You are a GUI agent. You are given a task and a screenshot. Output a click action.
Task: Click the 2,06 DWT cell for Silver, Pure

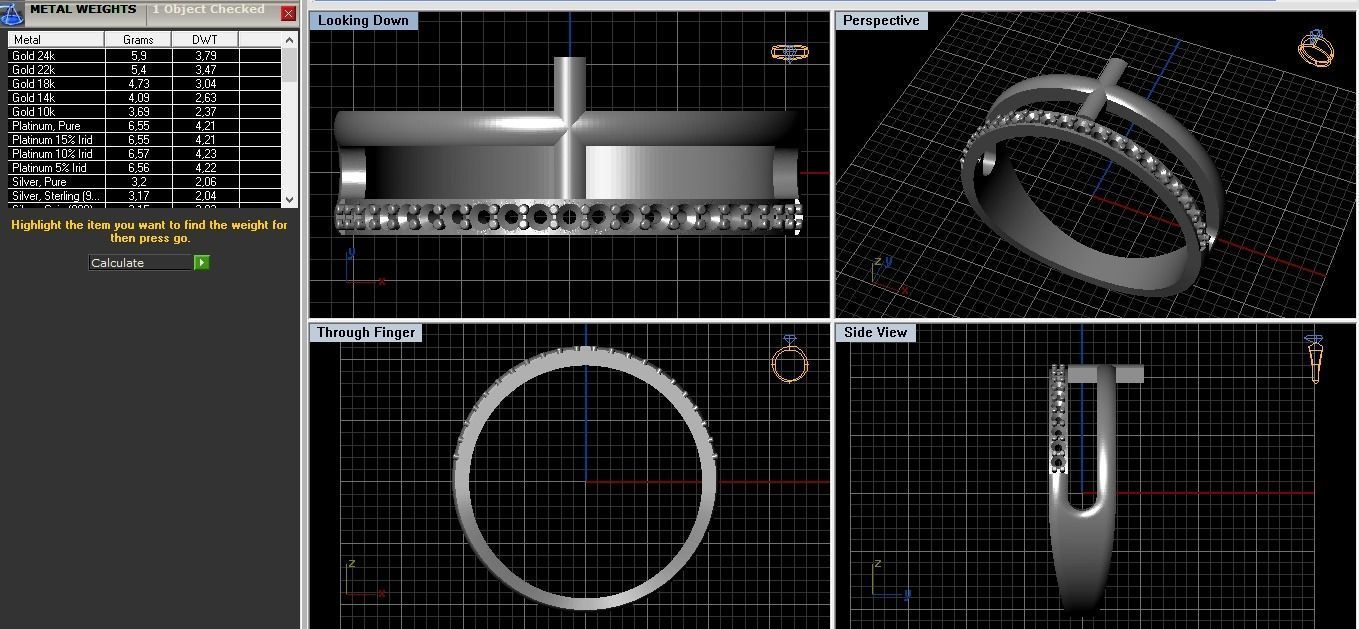pos(205,182)
